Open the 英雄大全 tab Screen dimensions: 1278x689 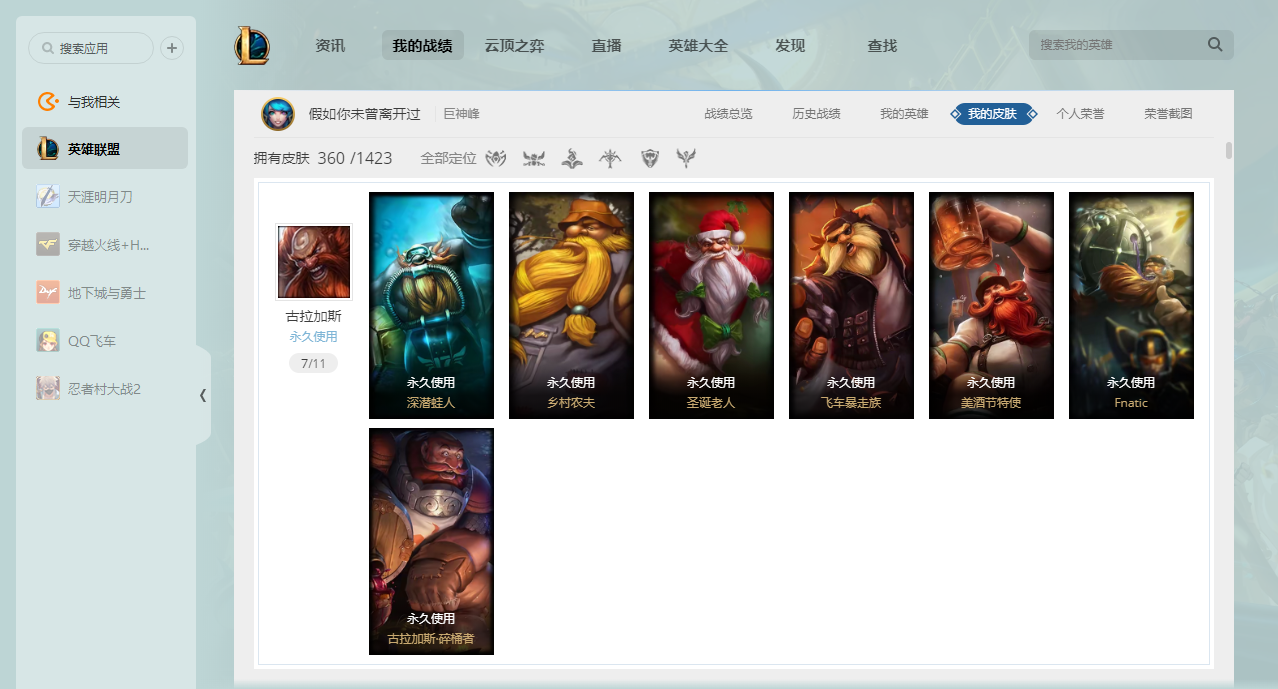pyautogui.click(x=698, y=45)
